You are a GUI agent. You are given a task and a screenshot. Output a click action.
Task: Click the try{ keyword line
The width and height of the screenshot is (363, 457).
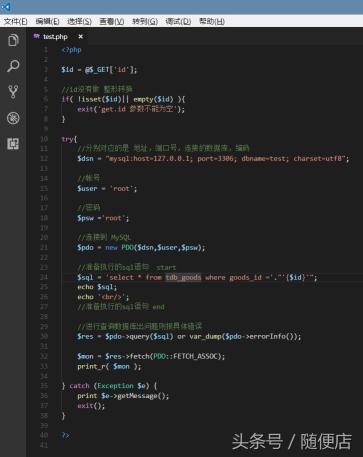point(69,139)
